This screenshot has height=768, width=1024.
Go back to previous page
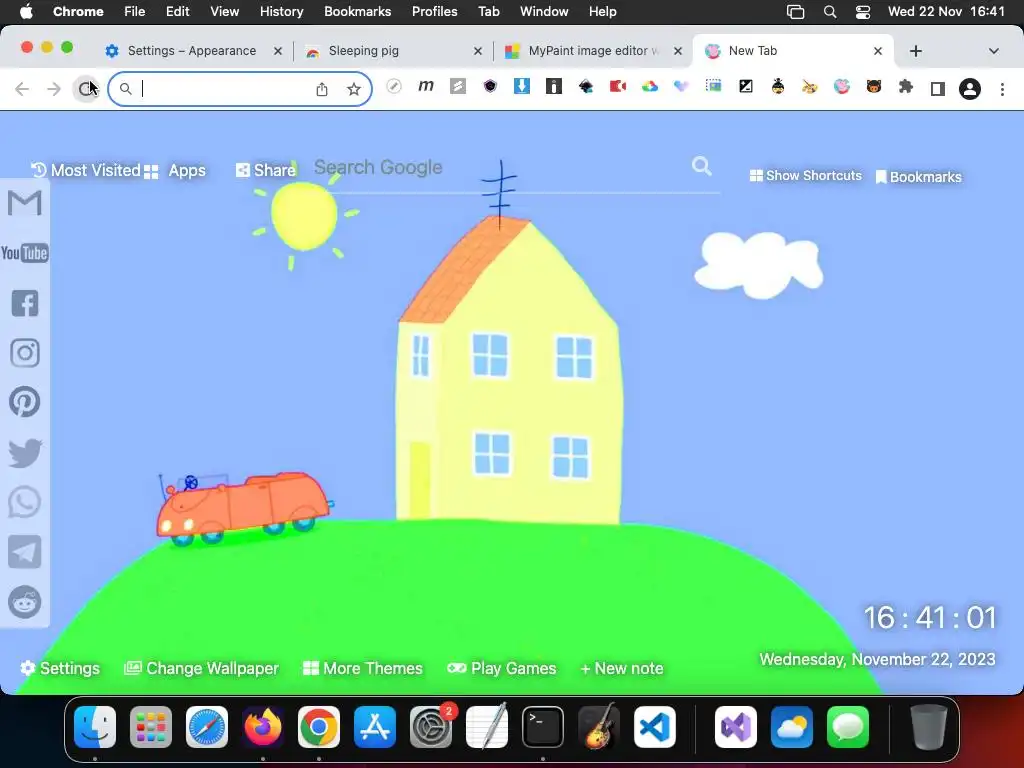22,89
